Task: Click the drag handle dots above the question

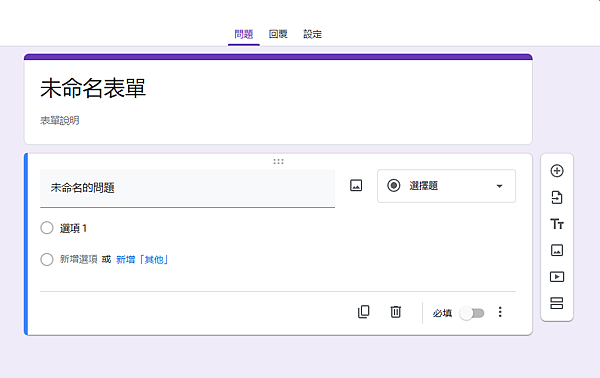Action: click(279, 161)
